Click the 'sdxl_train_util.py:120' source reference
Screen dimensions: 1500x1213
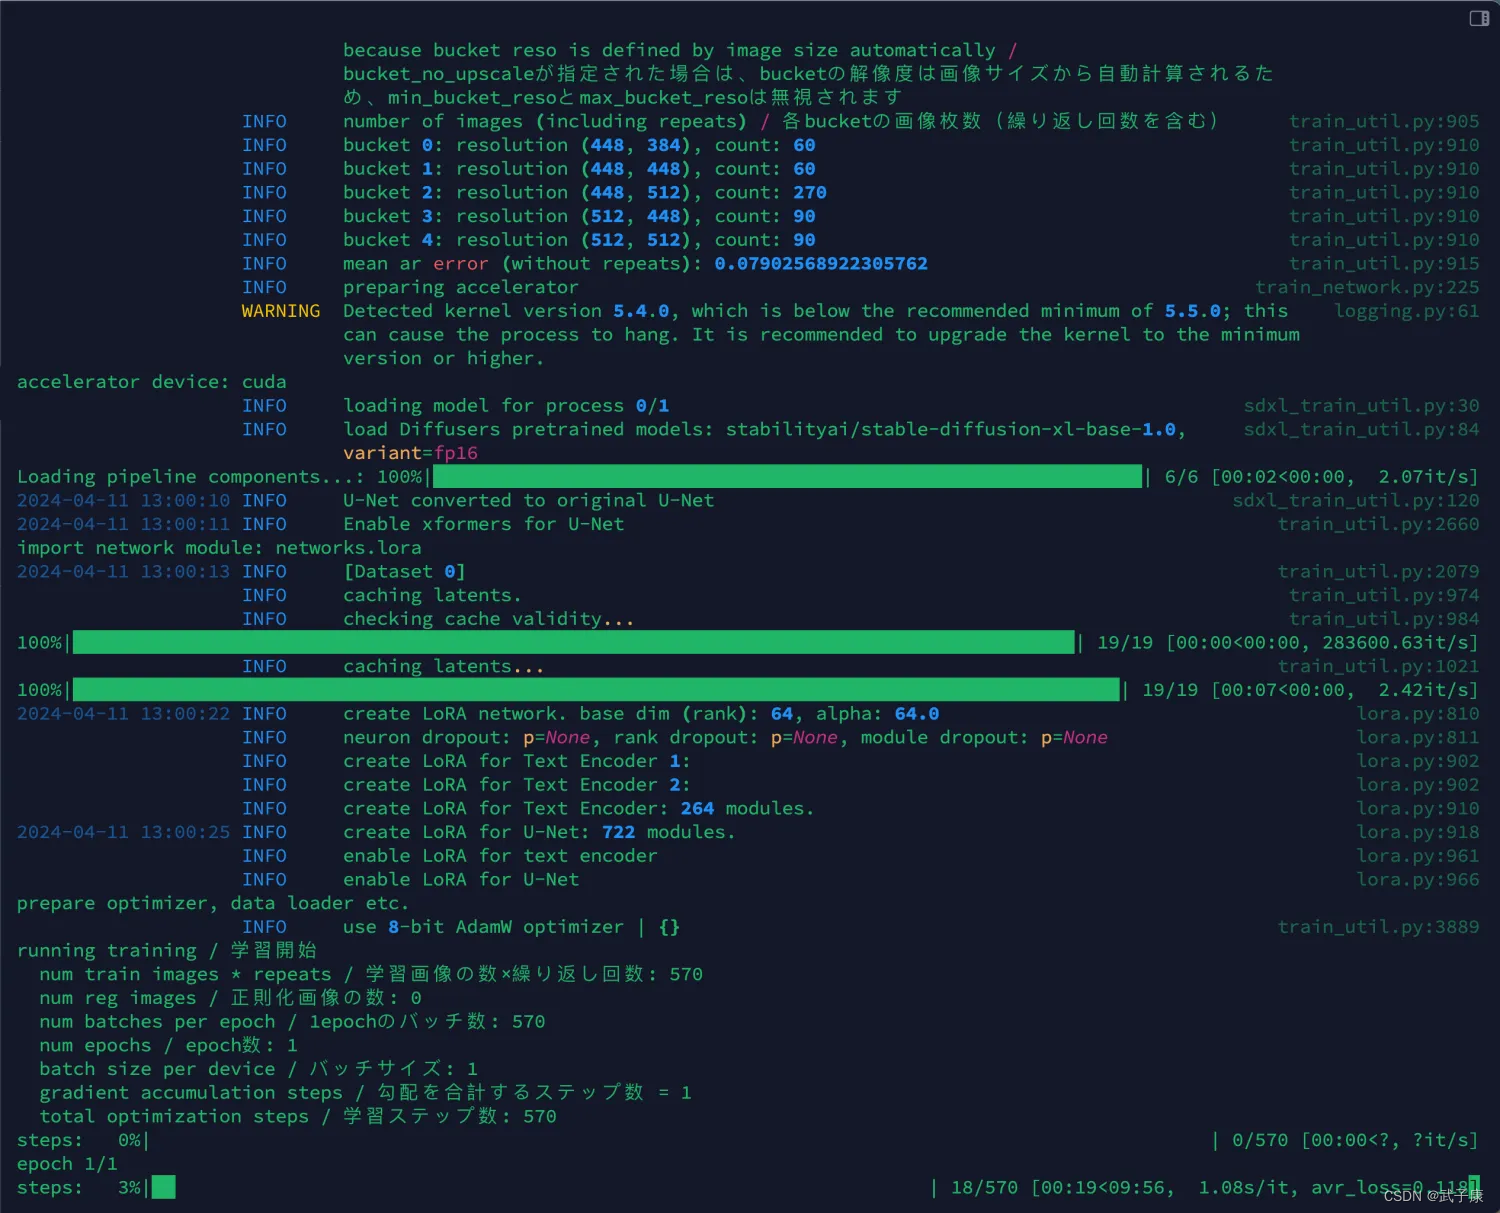click(x=1356, y=500)
